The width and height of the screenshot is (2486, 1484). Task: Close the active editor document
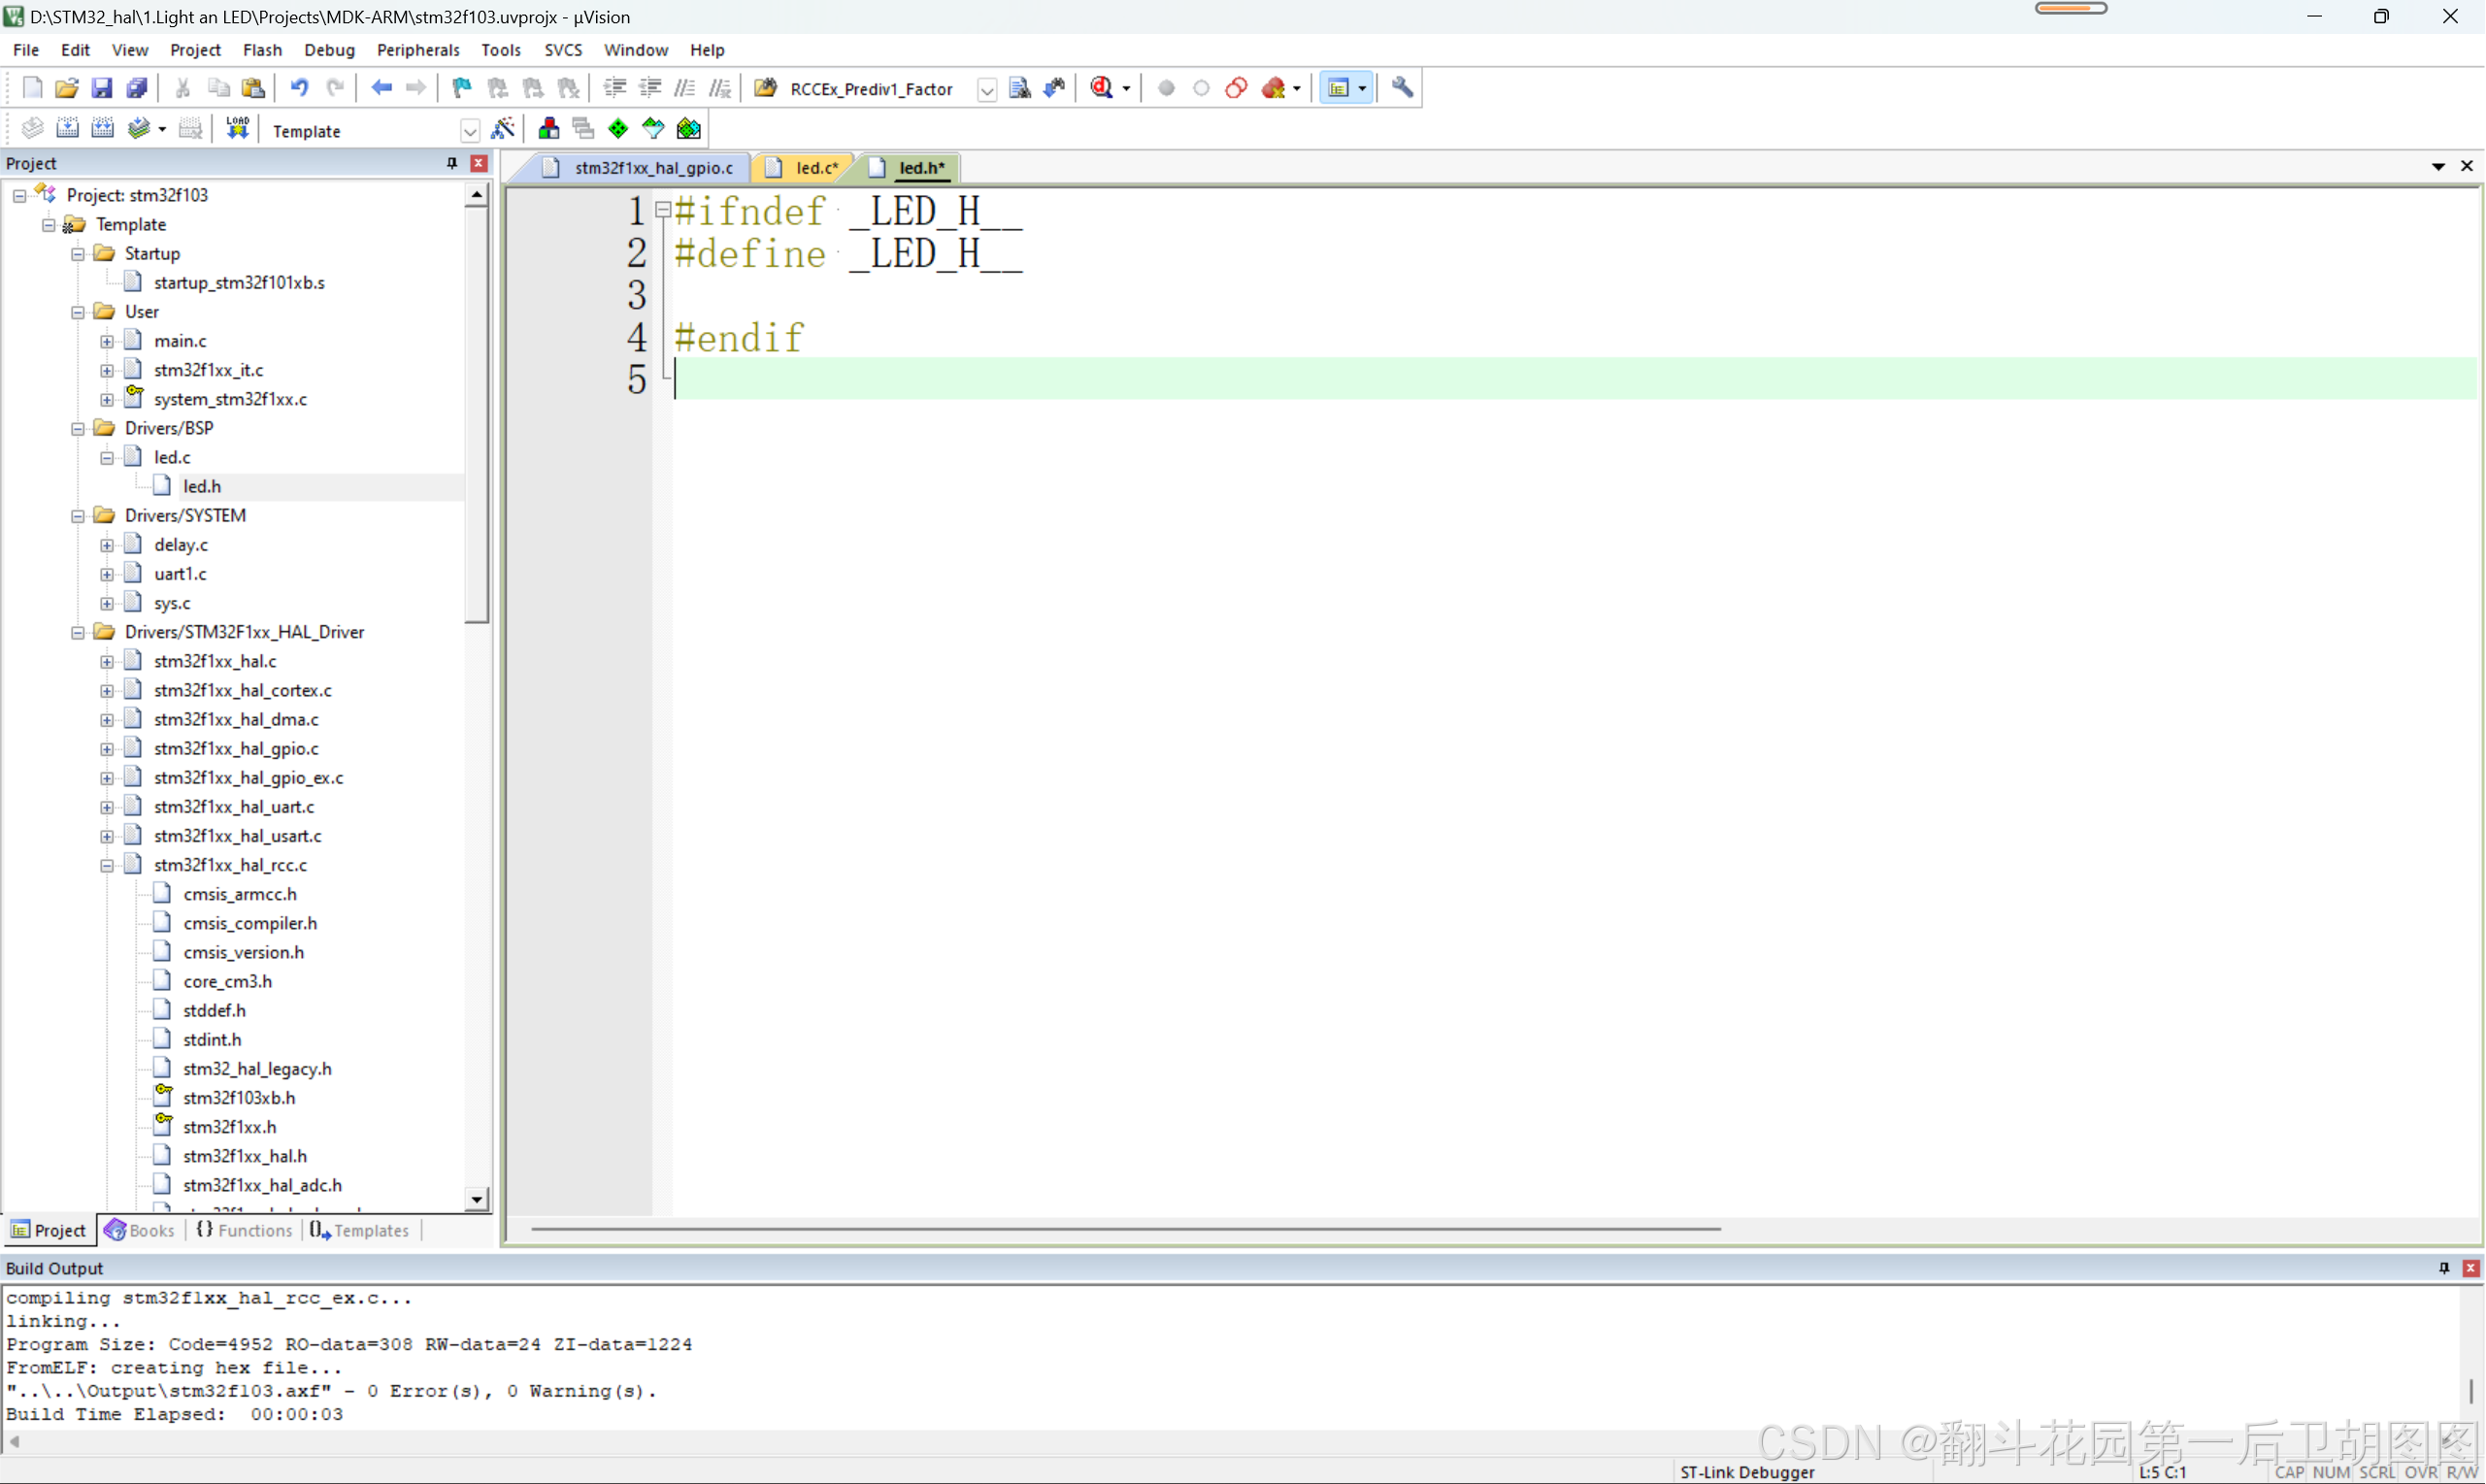point(2466,166)
